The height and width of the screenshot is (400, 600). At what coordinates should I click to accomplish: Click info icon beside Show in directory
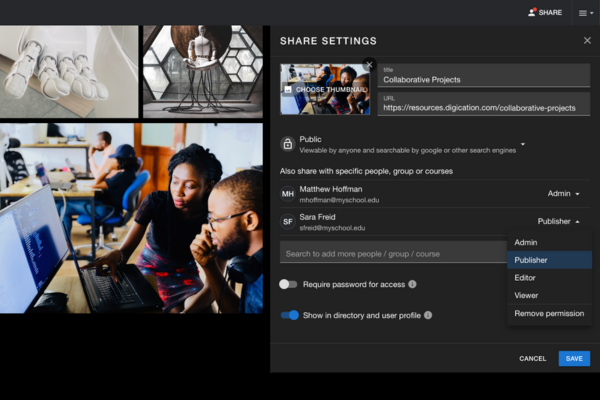(428, 315)
